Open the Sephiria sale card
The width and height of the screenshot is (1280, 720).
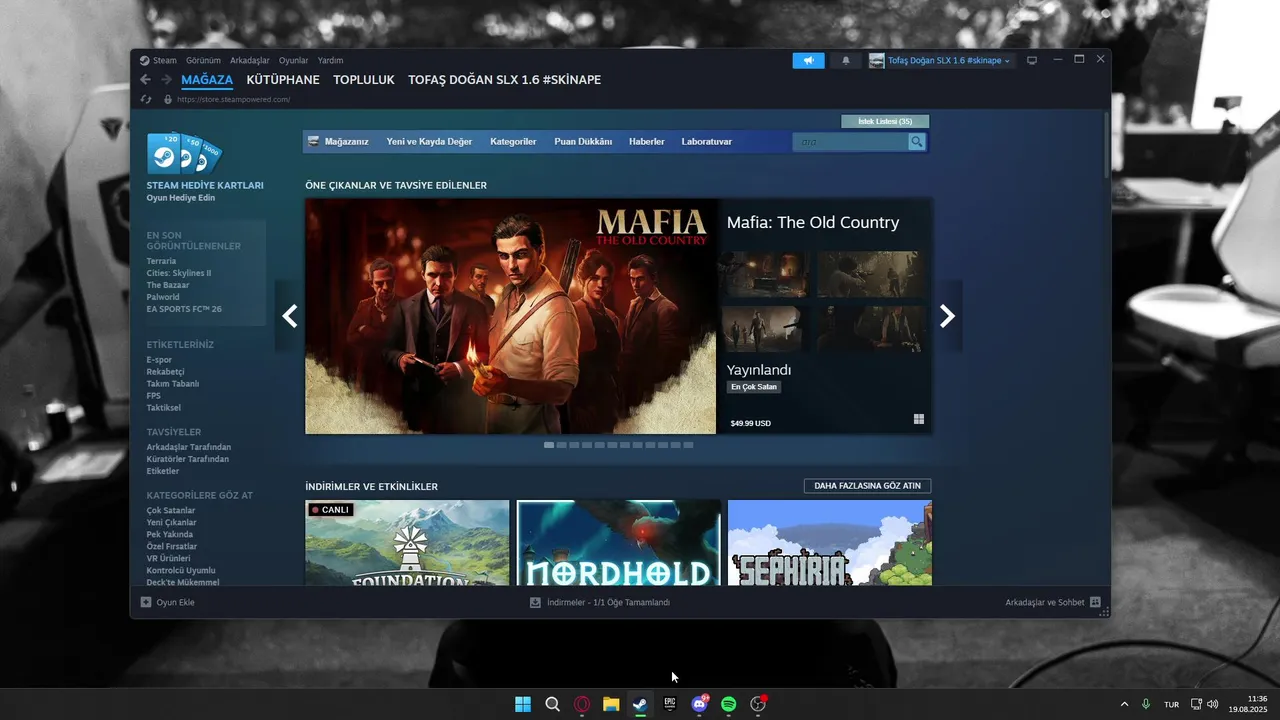click(x=830, y=543)
